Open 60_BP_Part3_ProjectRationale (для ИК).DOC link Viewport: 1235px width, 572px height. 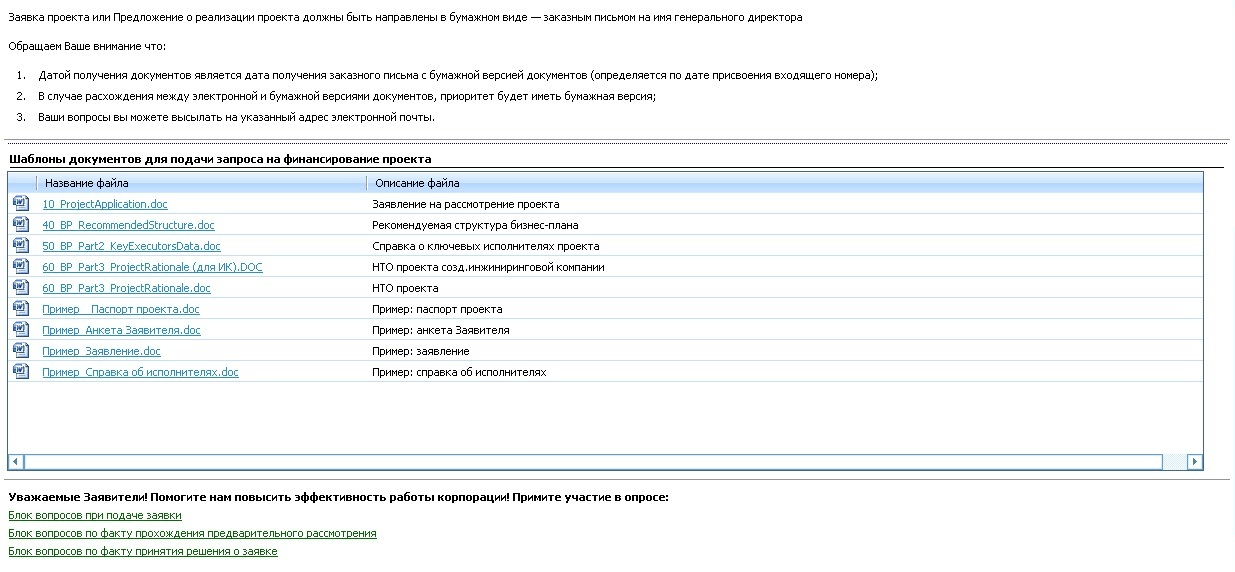[x=152, y=267]
